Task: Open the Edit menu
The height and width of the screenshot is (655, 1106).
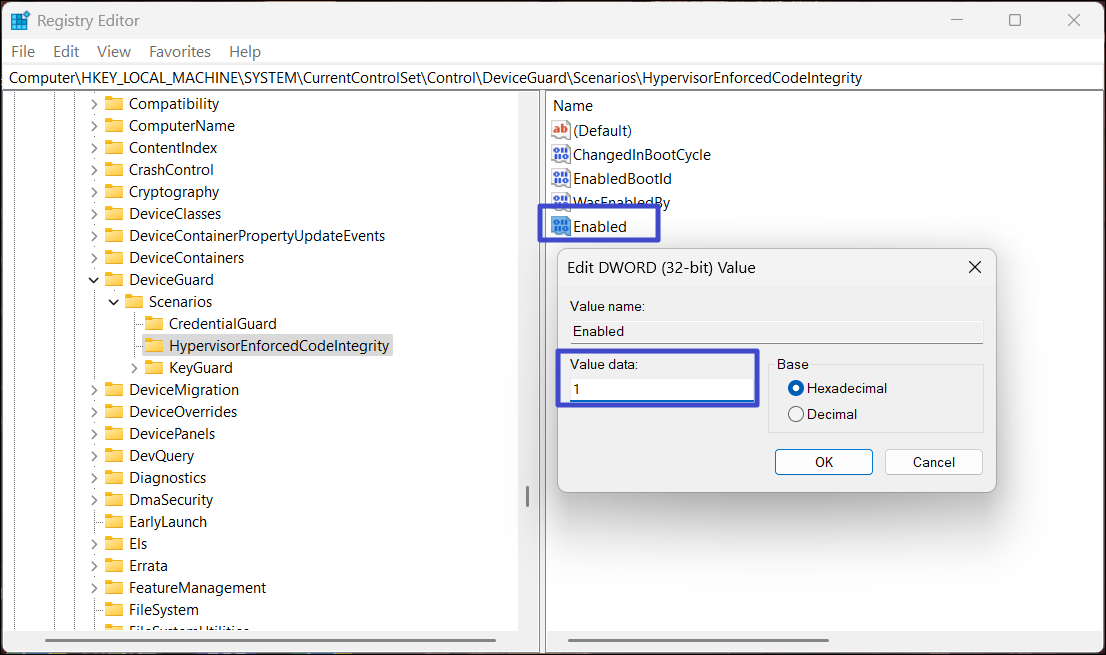Action: 66,51
